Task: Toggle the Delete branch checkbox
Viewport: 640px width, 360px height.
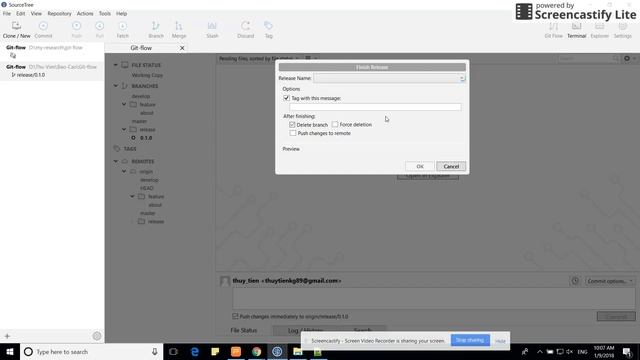Action: click(x=292, y=124)
